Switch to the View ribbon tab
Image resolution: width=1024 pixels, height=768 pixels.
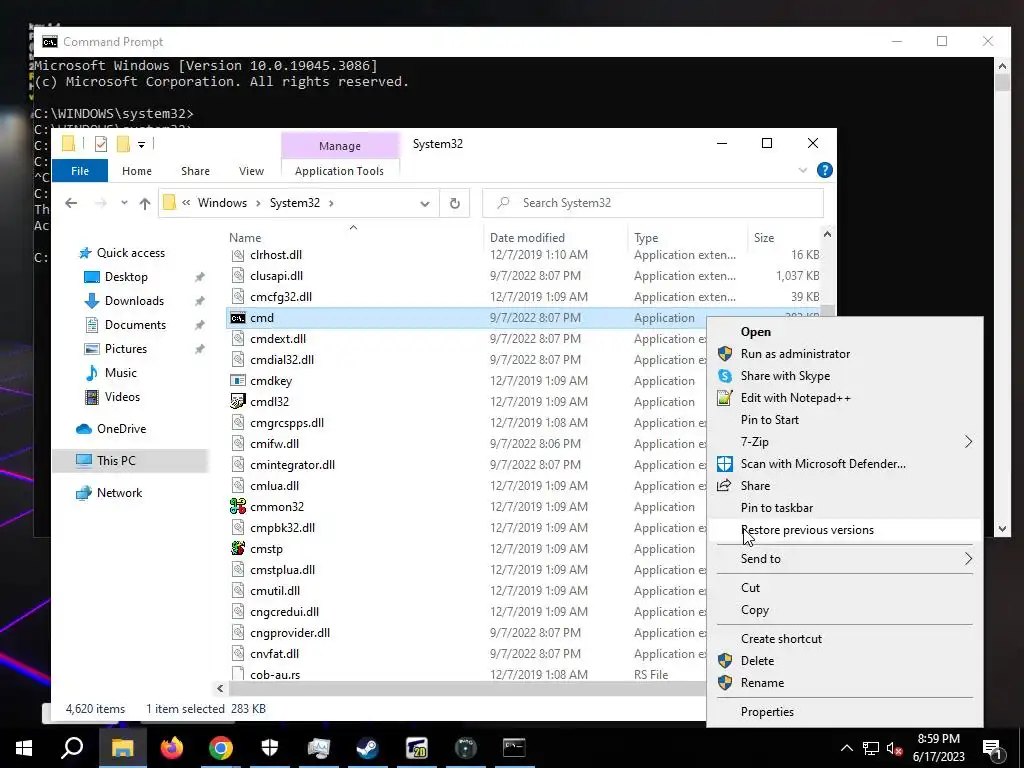coord(251,171)
